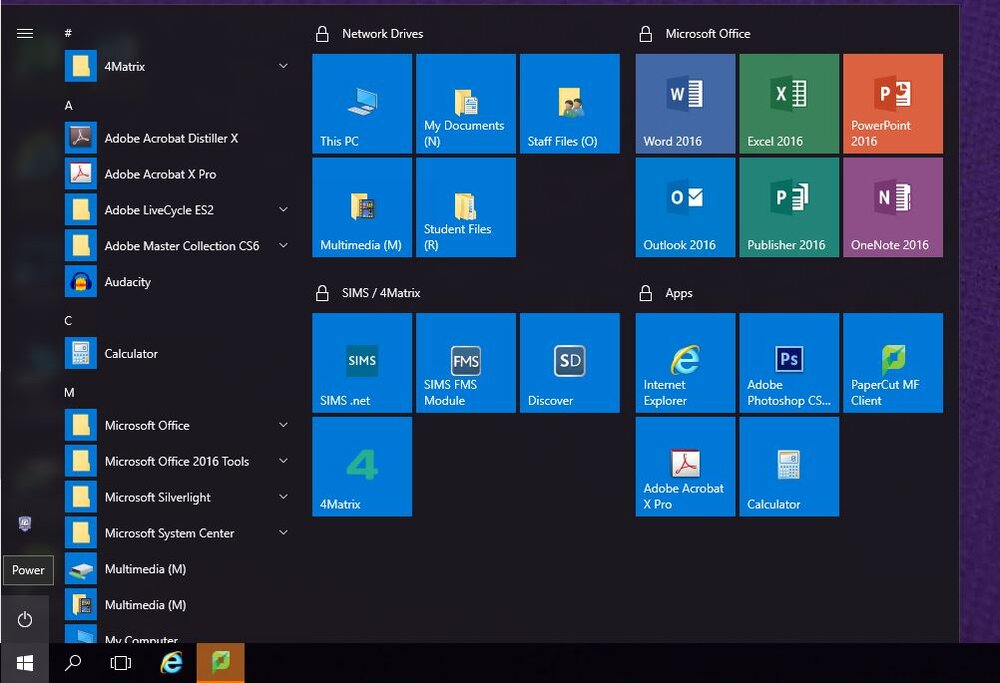Open taskbar Search magnifier
The height and width of the screenshot is (683, 1000).
73,663
